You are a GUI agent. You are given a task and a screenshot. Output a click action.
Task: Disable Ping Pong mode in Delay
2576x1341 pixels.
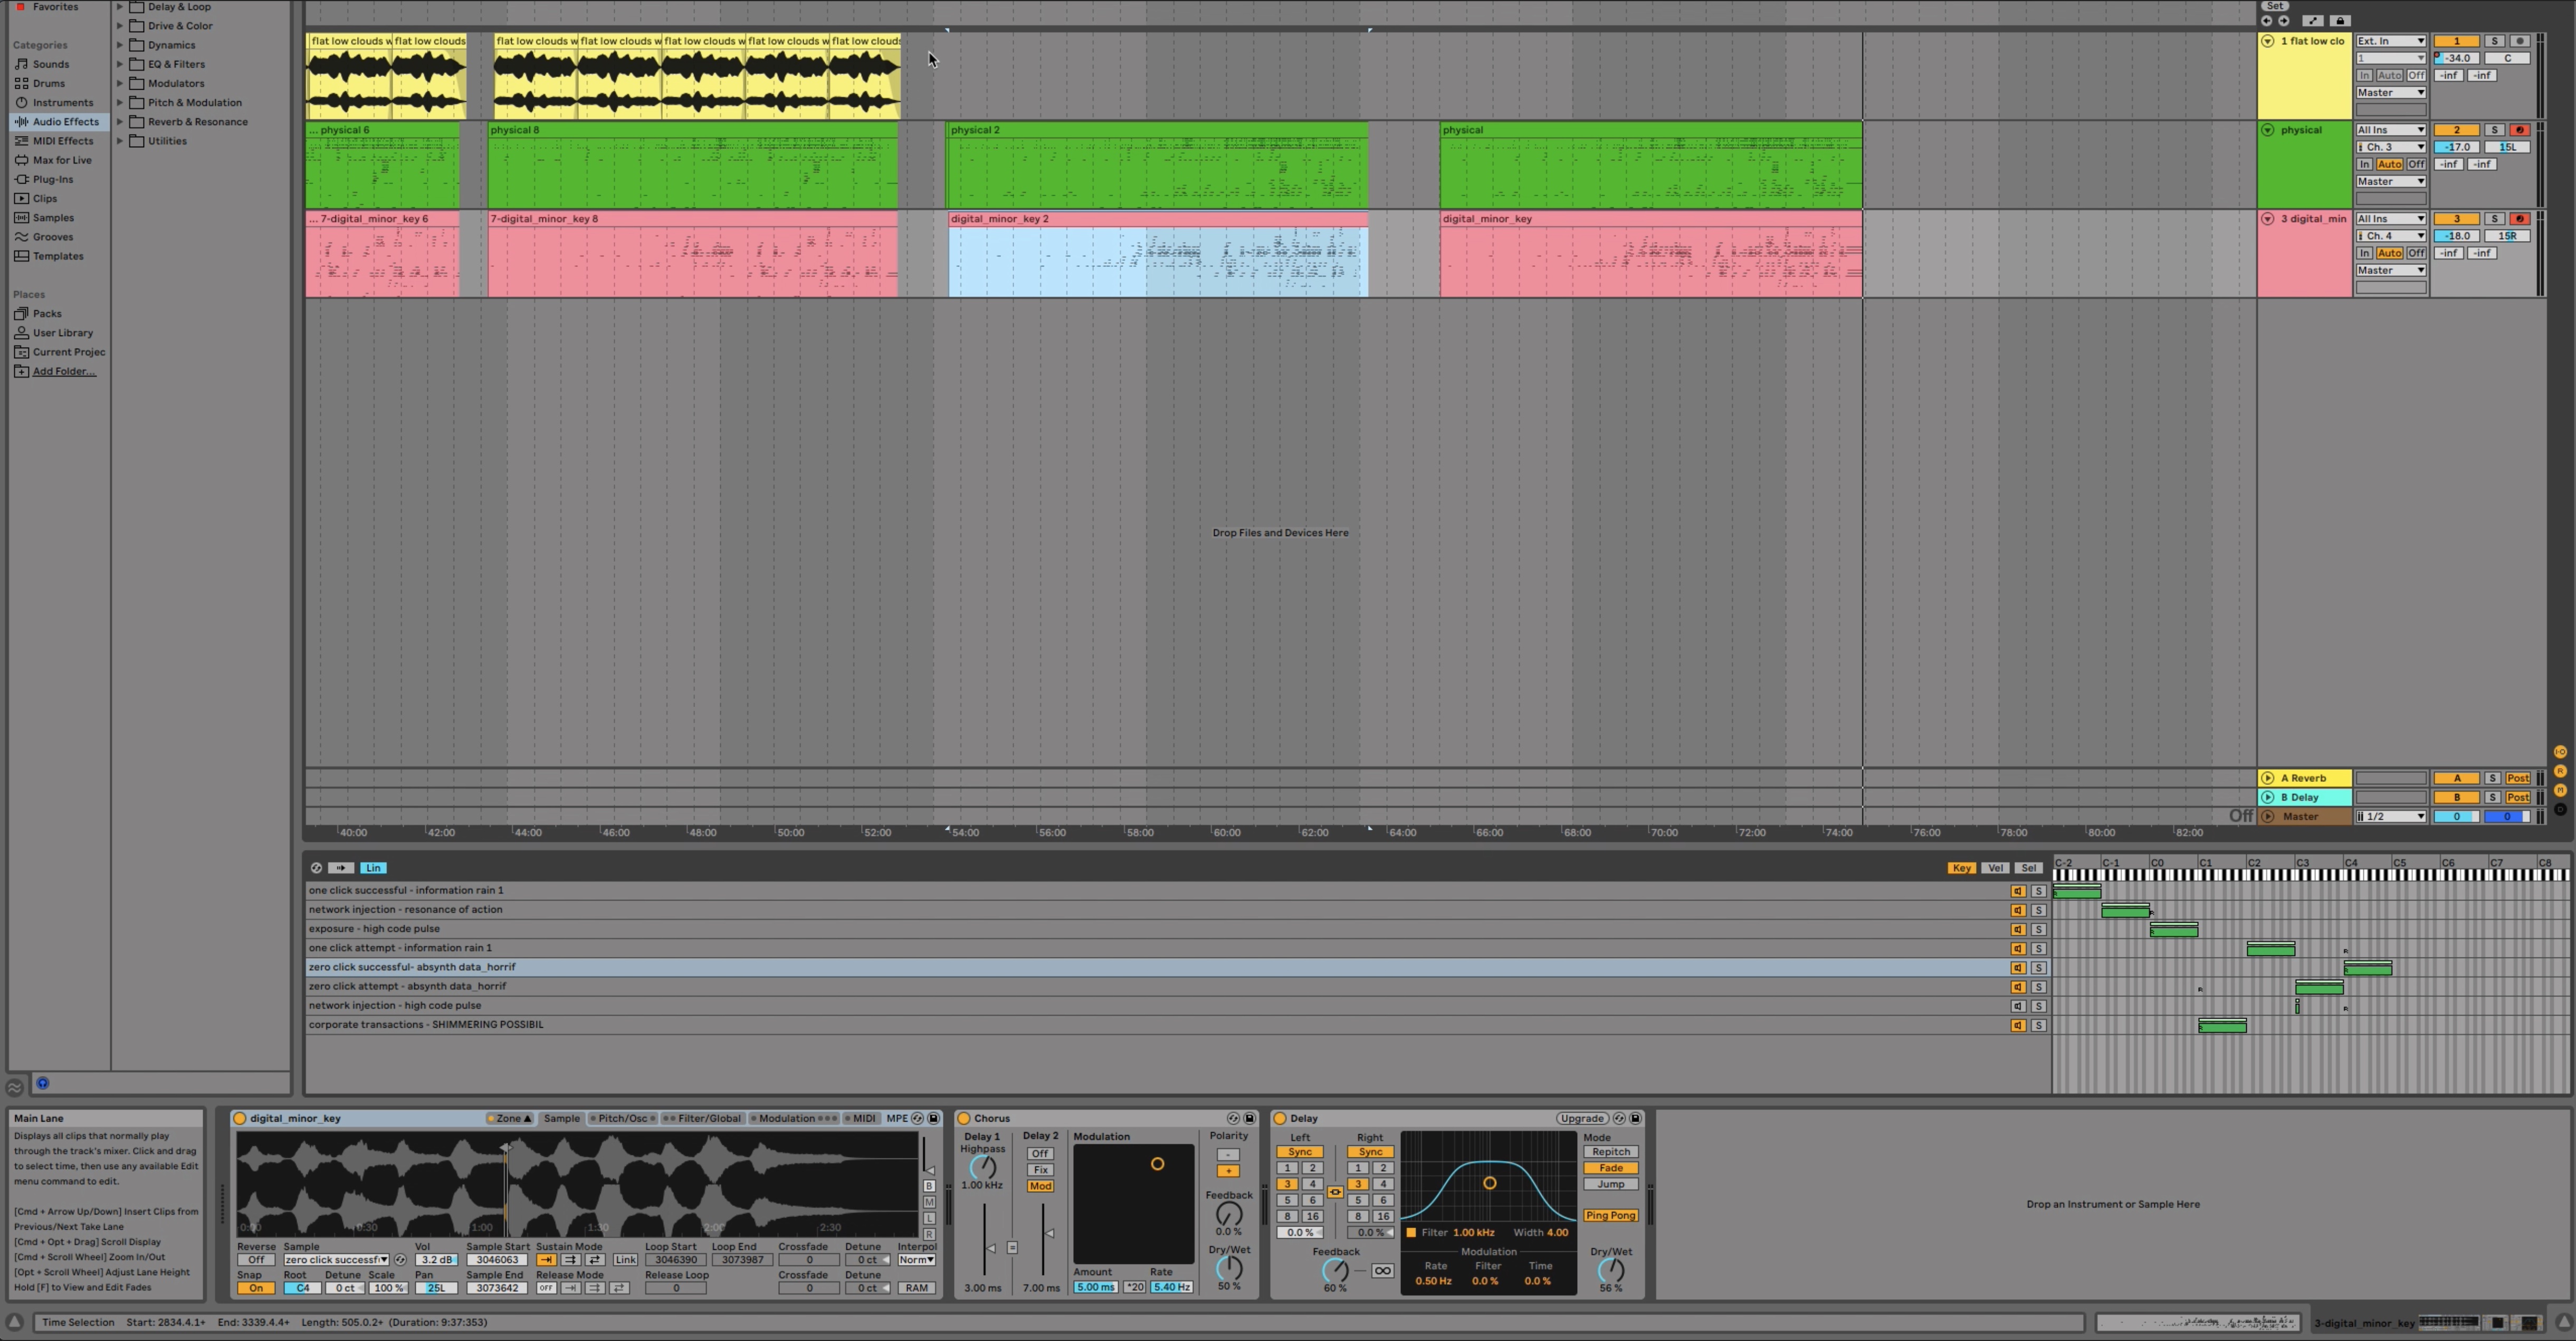(x=1610, y=1216)
